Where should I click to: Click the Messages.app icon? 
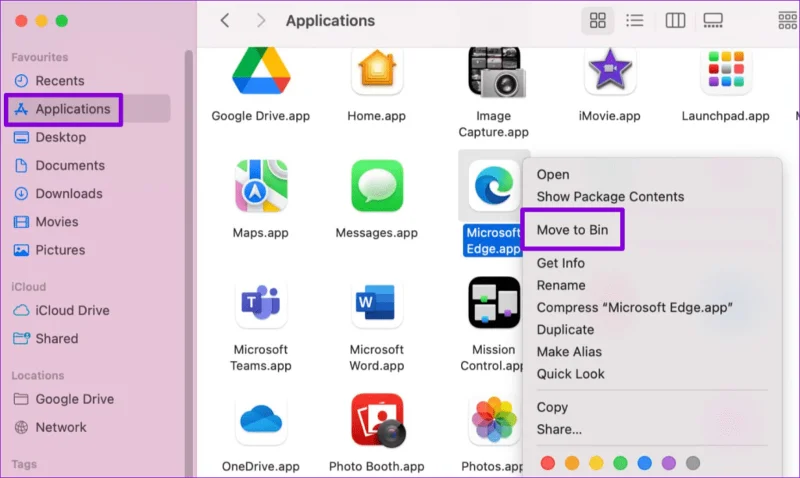[377, 186]
